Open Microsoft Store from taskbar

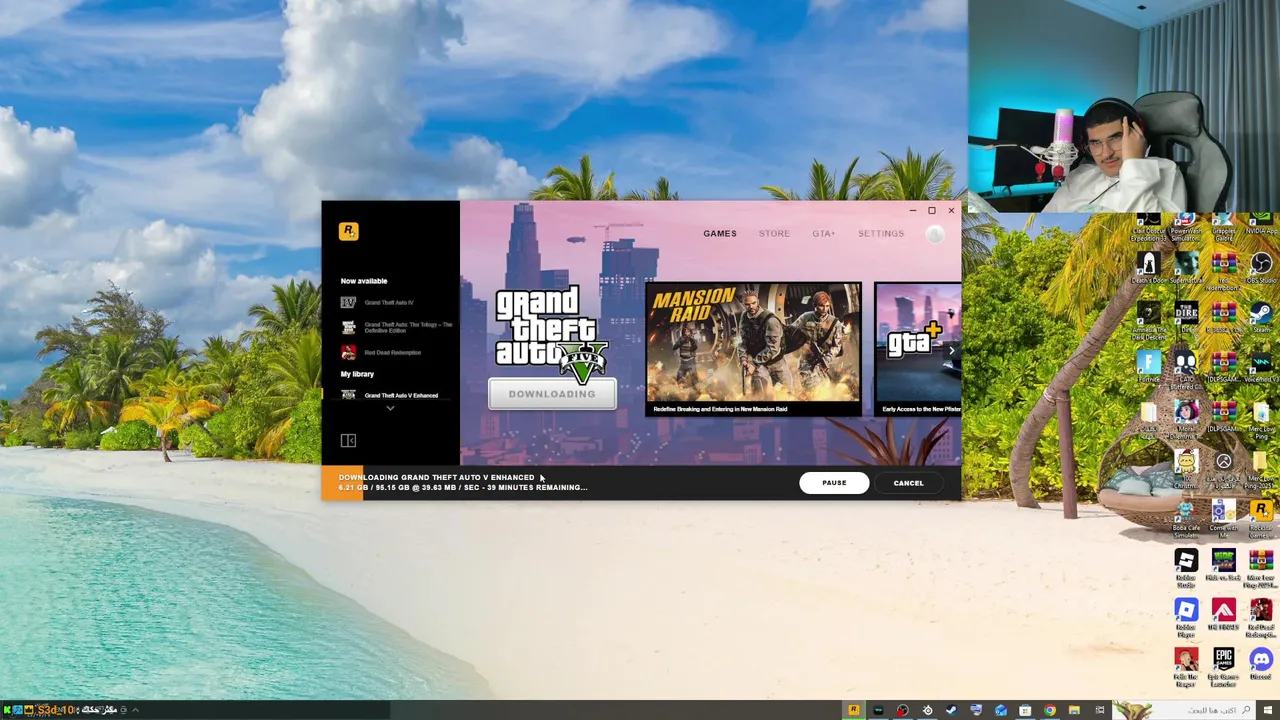pyautogui.click(x=1025, y=710)
